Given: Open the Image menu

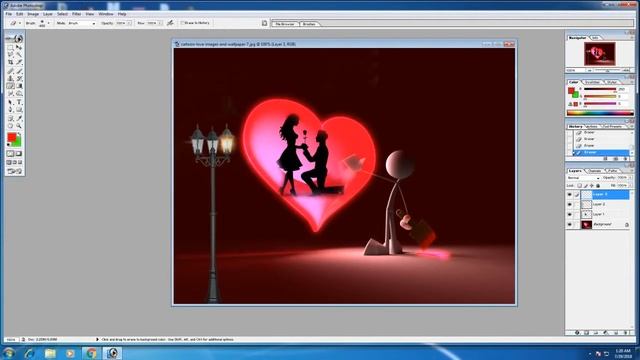Looking at the screenshot, I should coord(33,14).
